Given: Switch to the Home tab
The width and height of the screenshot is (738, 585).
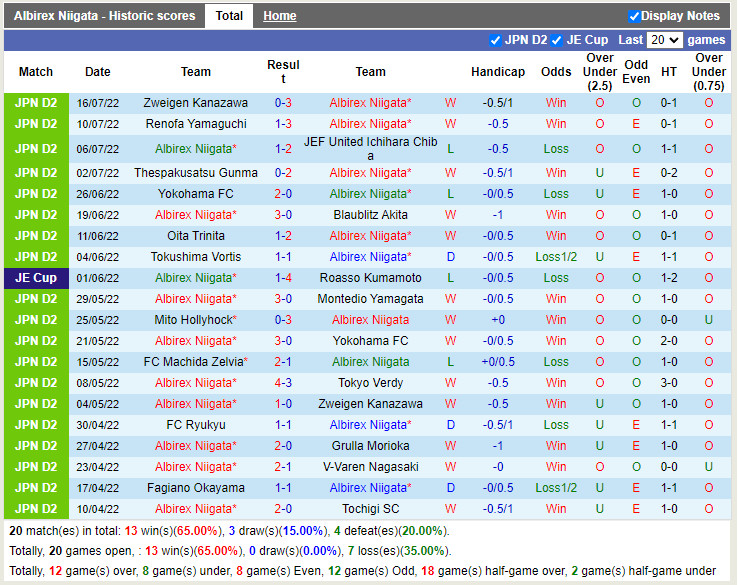Looking at the screenshot, I should click(280, 16).
